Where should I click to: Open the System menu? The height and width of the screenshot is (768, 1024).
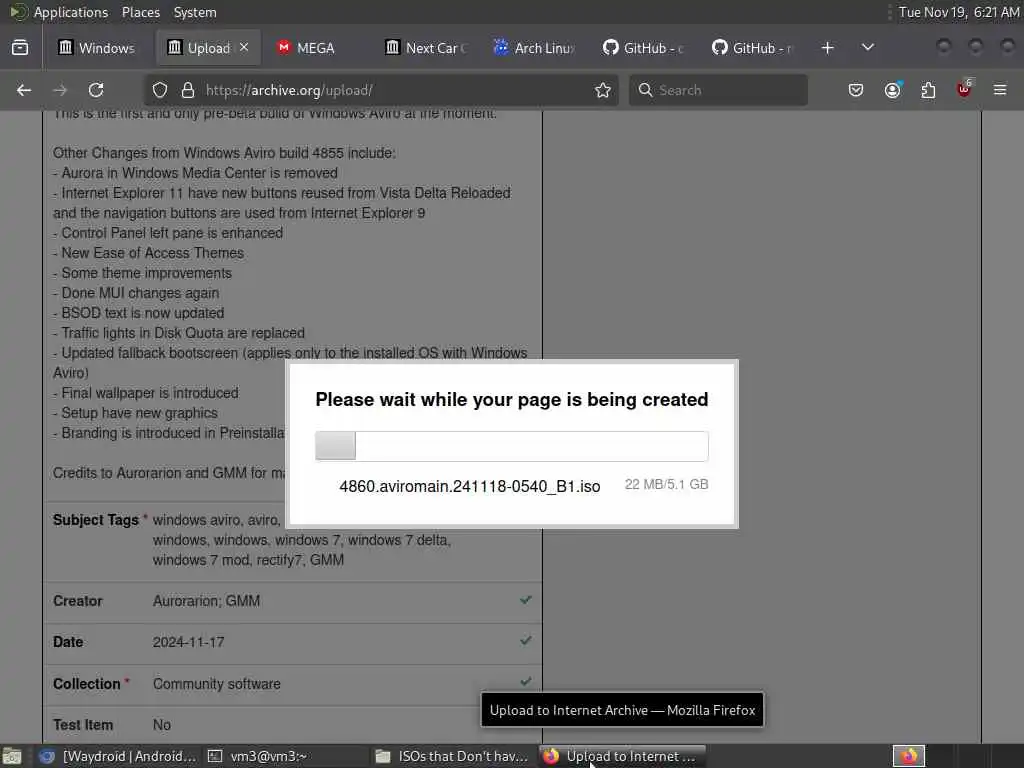click(195, 12)
